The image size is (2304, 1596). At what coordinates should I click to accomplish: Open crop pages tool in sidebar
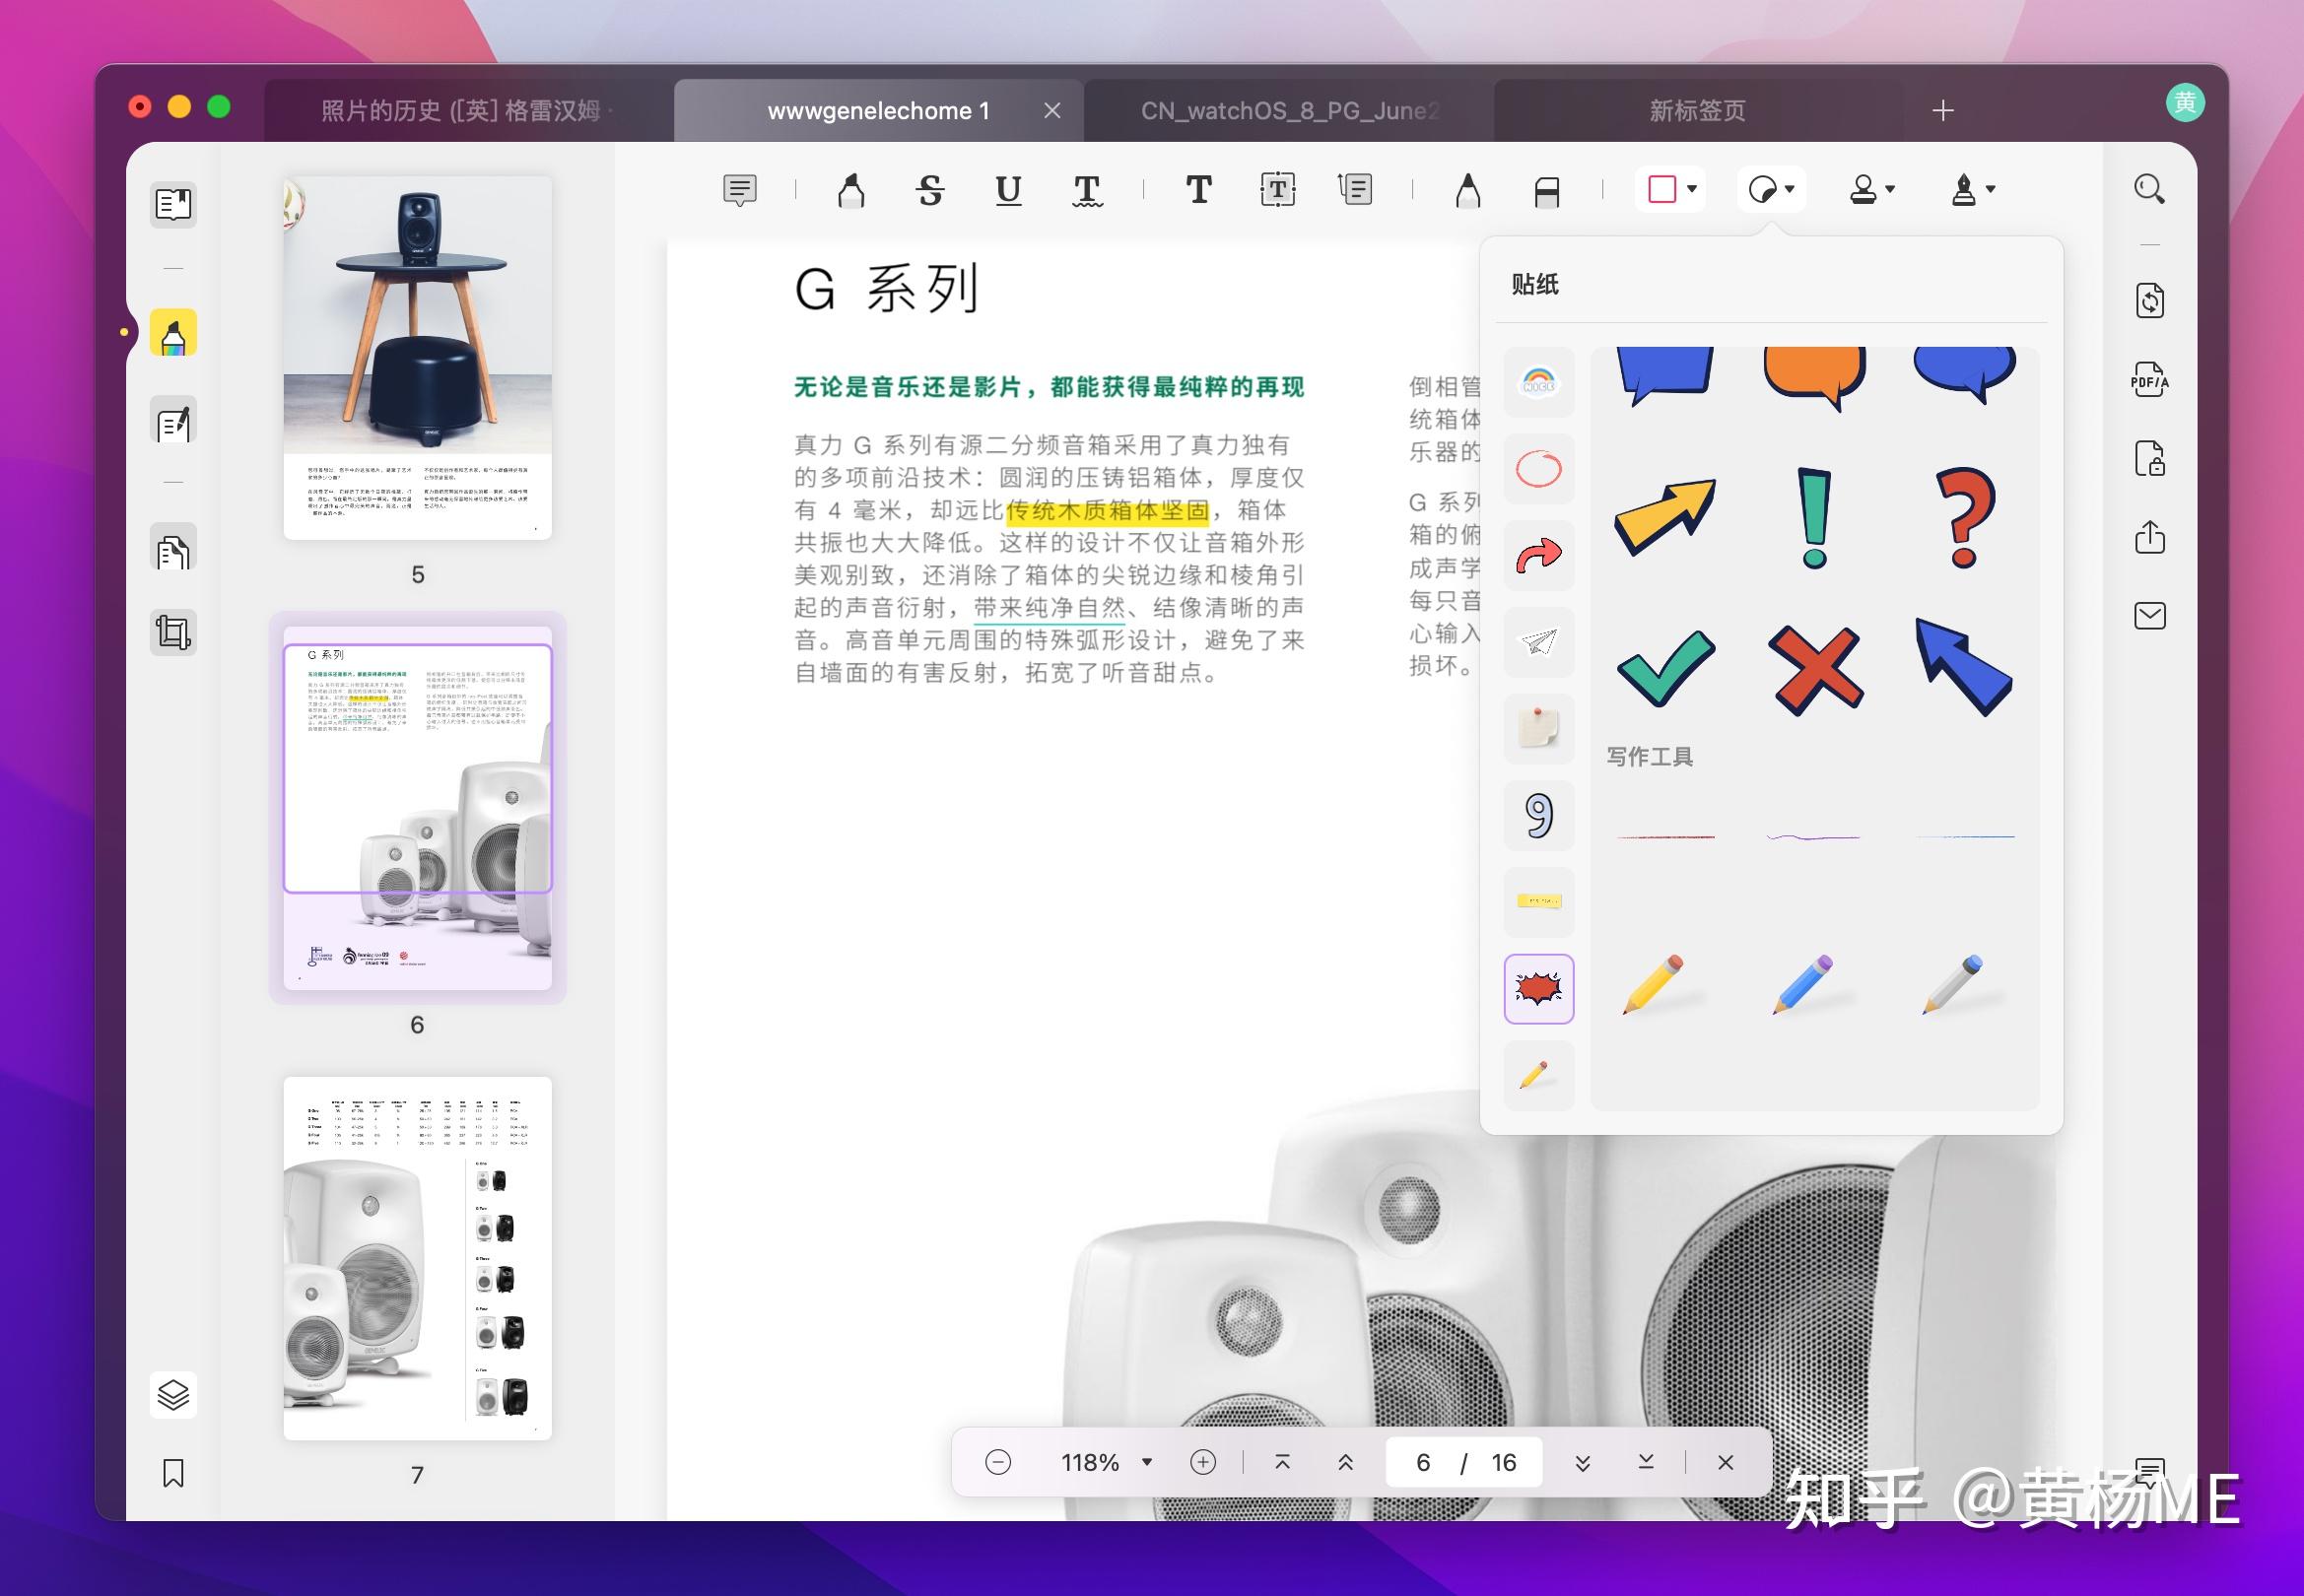[x=173, y=632]
